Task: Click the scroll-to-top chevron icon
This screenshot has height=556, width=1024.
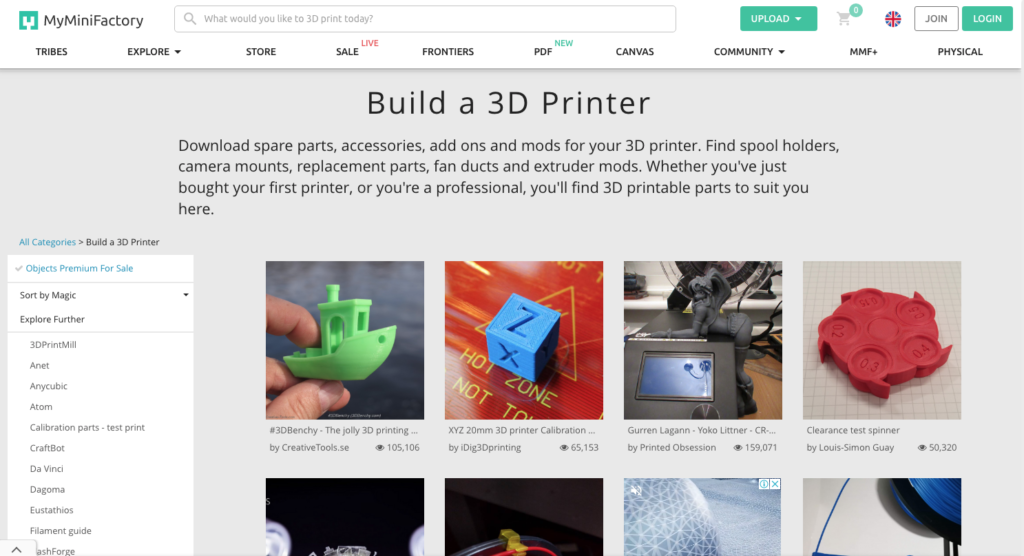Action: (17, 549)
